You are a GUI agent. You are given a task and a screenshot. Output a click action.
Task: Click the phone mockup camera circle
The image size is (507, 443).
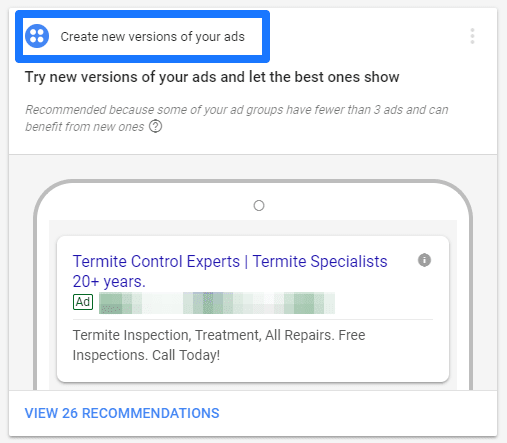pos(259,206)
